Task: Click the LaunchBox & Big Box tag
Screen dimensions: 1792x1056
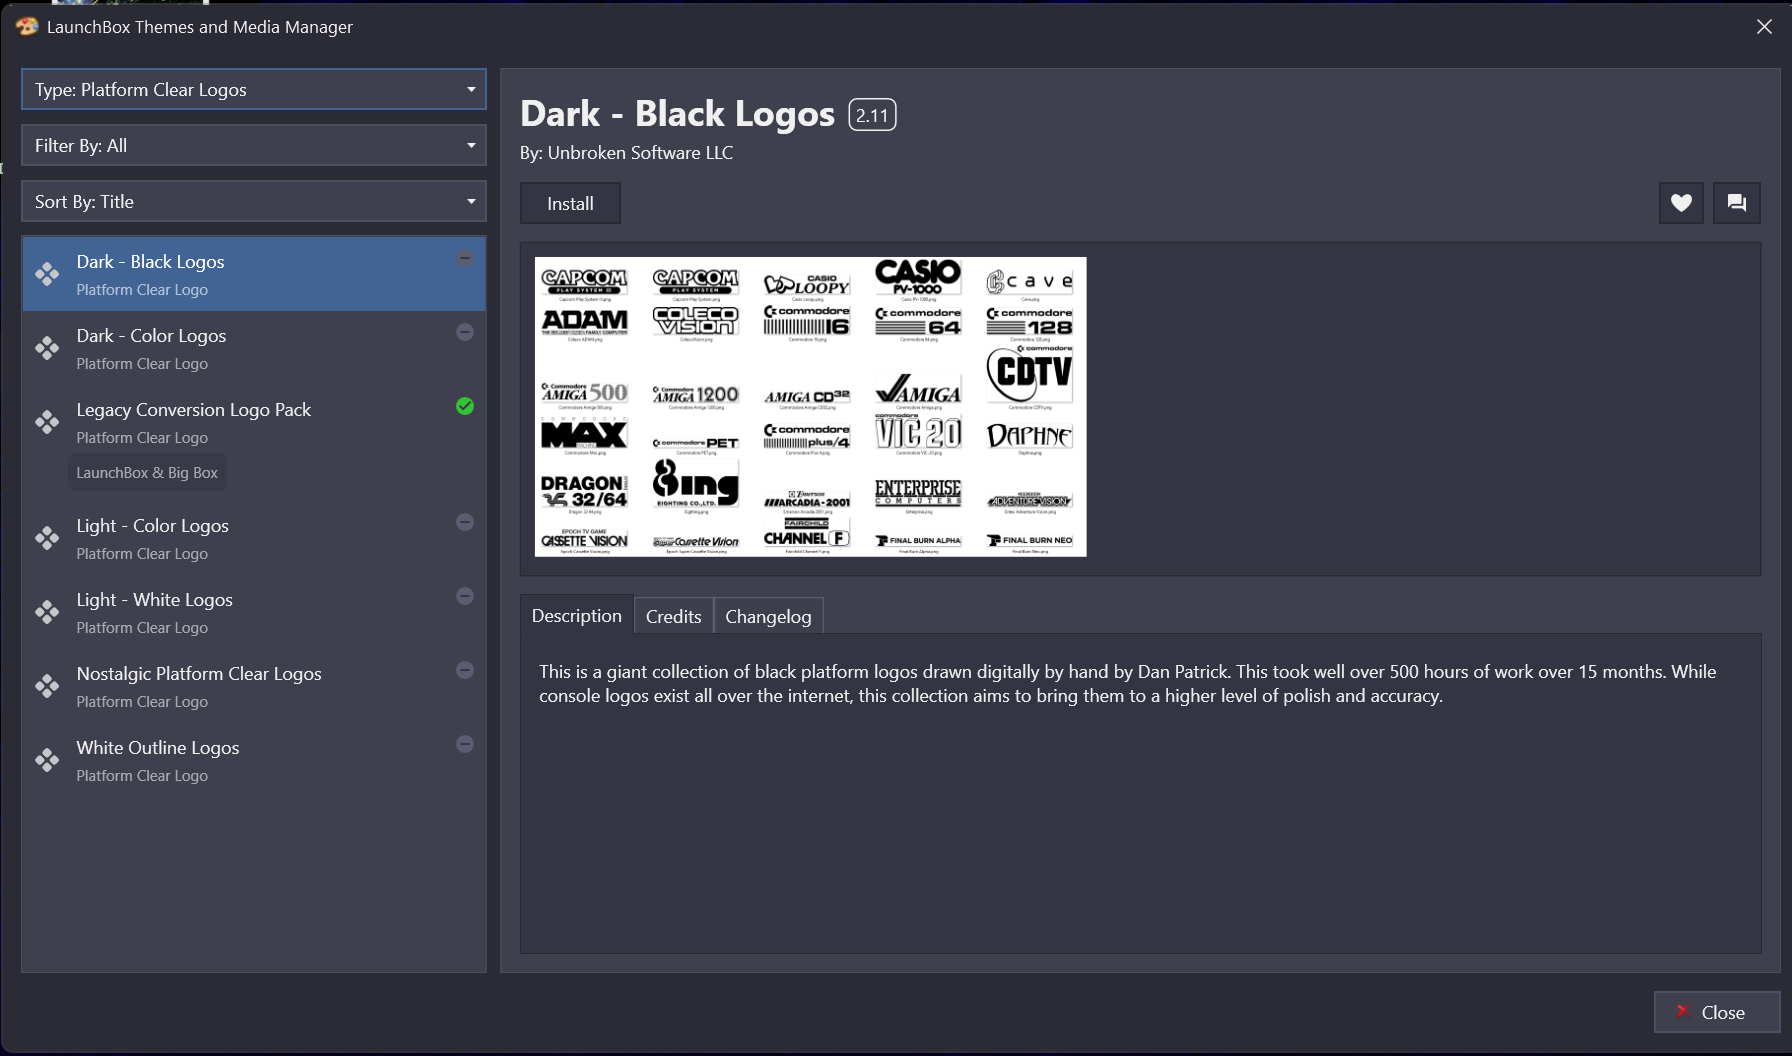Action: click(x=147, y=472)
